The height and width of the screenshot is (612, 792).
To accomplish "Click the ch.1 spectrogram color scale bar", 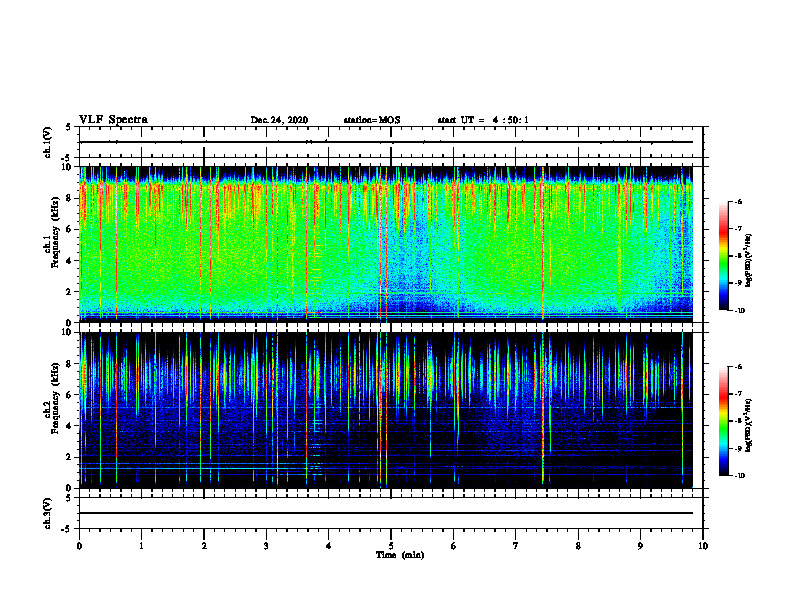I will point(724,256).
